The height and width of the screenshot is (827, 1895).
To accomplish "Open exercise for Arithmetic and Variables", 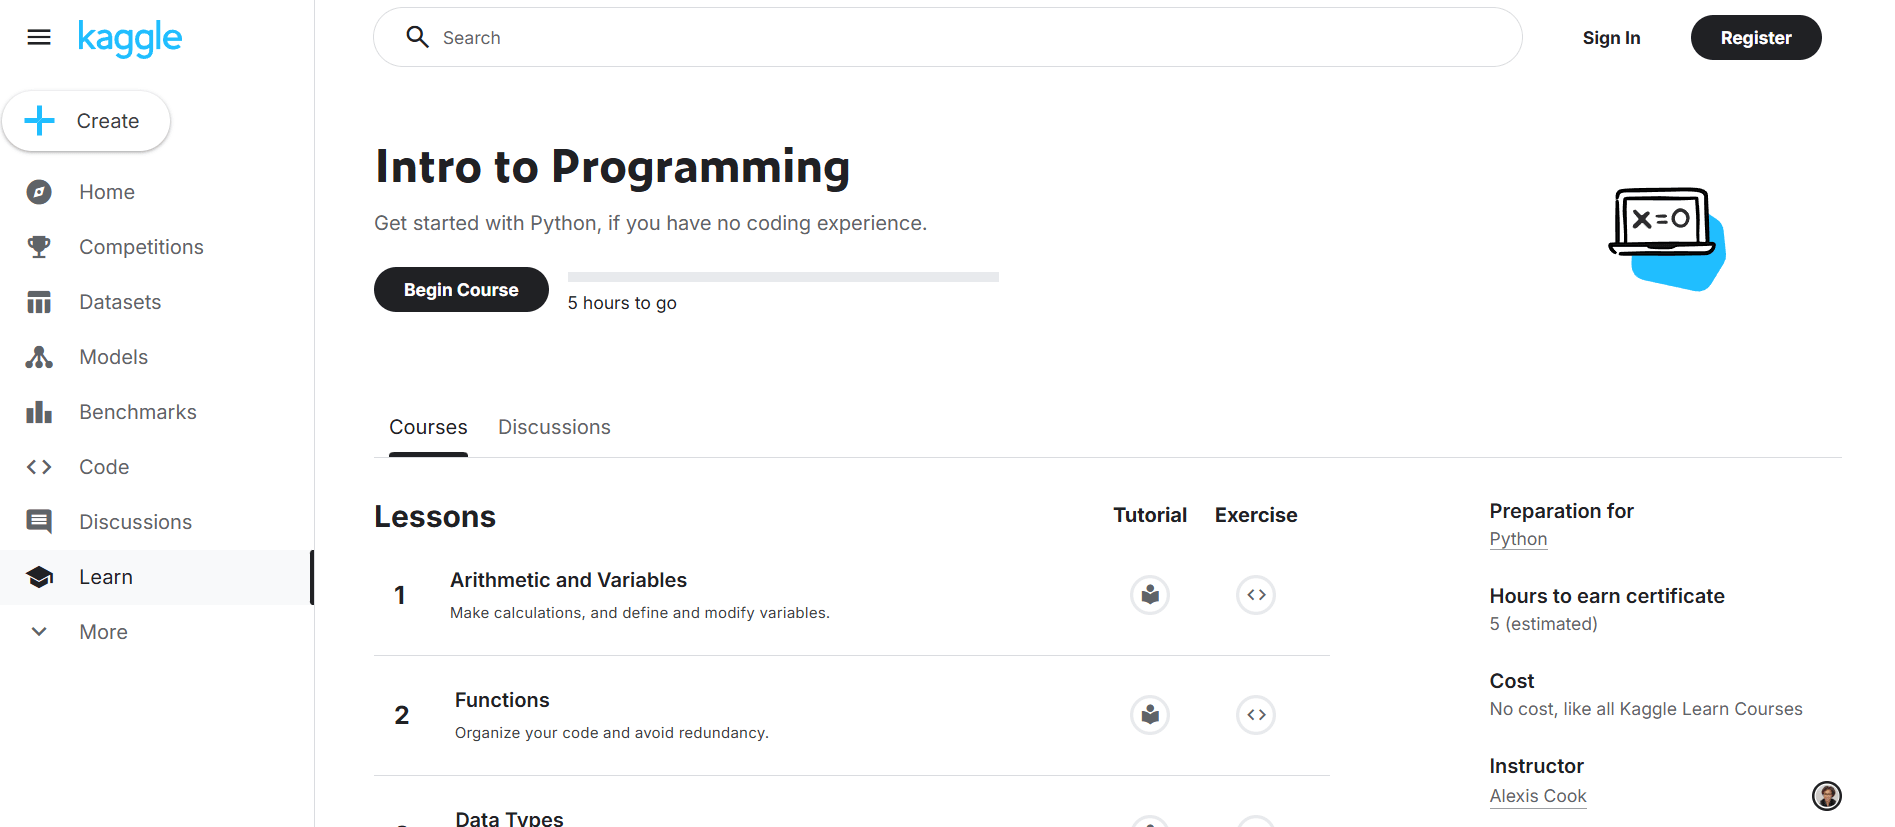I will tap(1256, 595).
